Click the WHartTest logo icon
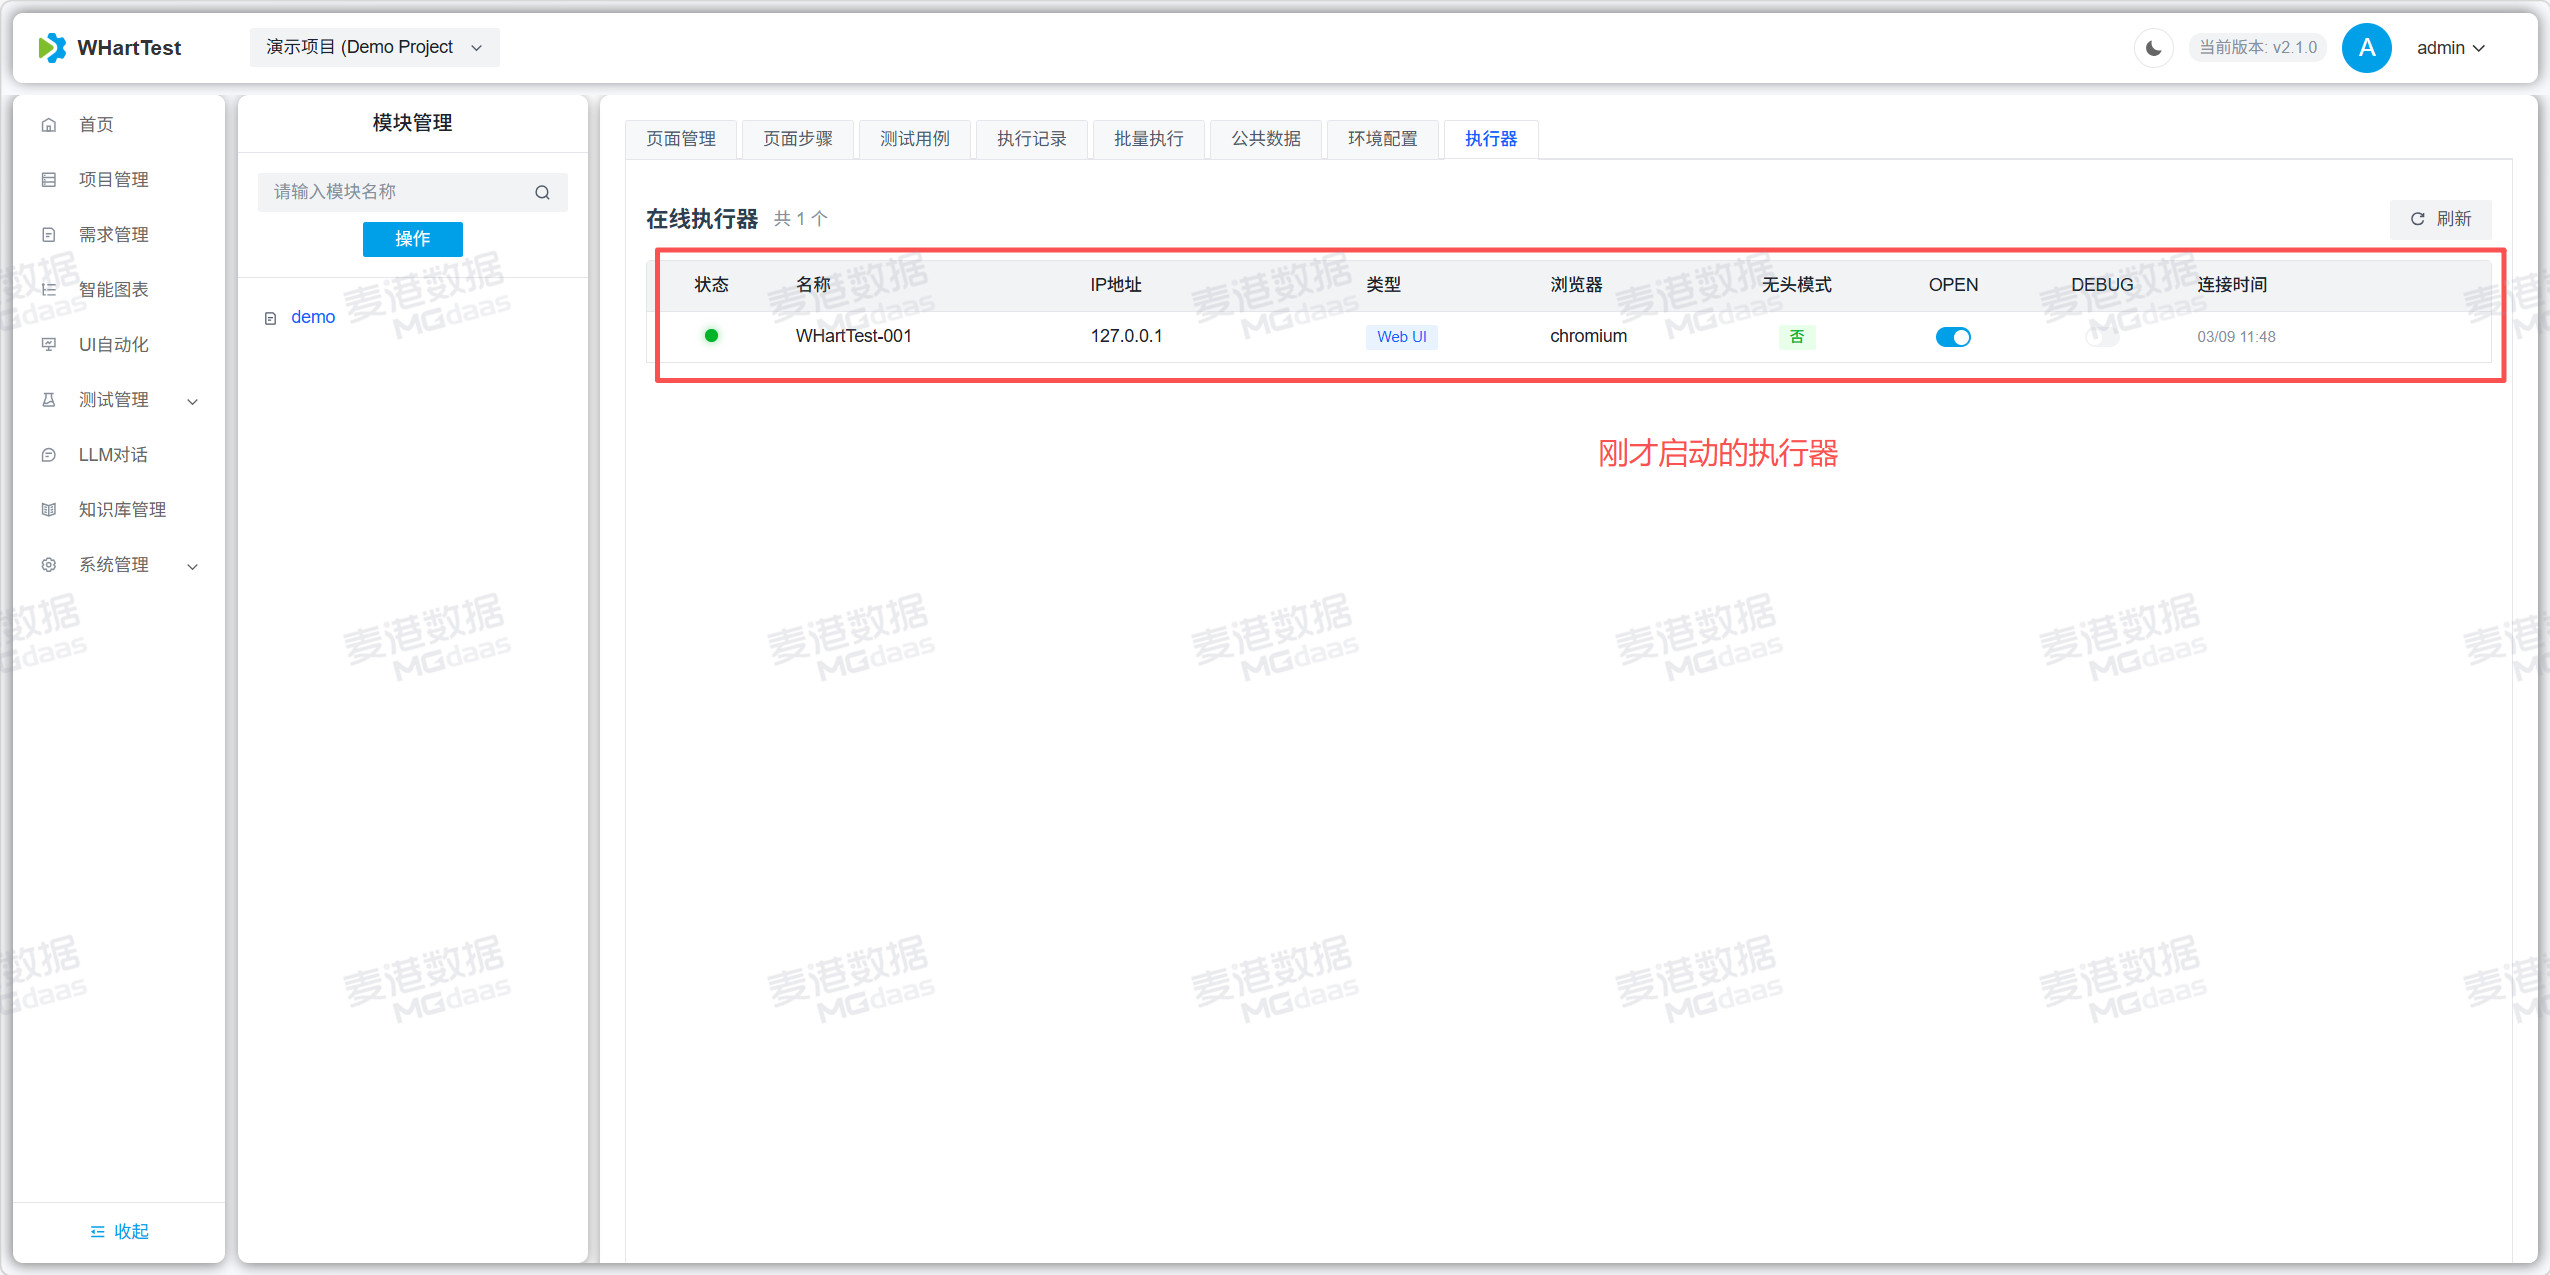 [52, 48]
